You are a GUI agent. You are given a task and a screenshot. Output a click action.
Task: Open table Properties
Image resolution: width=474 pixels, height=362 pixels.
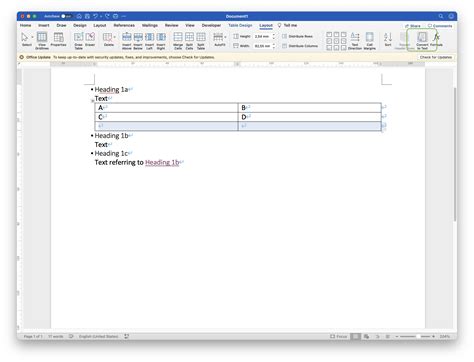58,40
